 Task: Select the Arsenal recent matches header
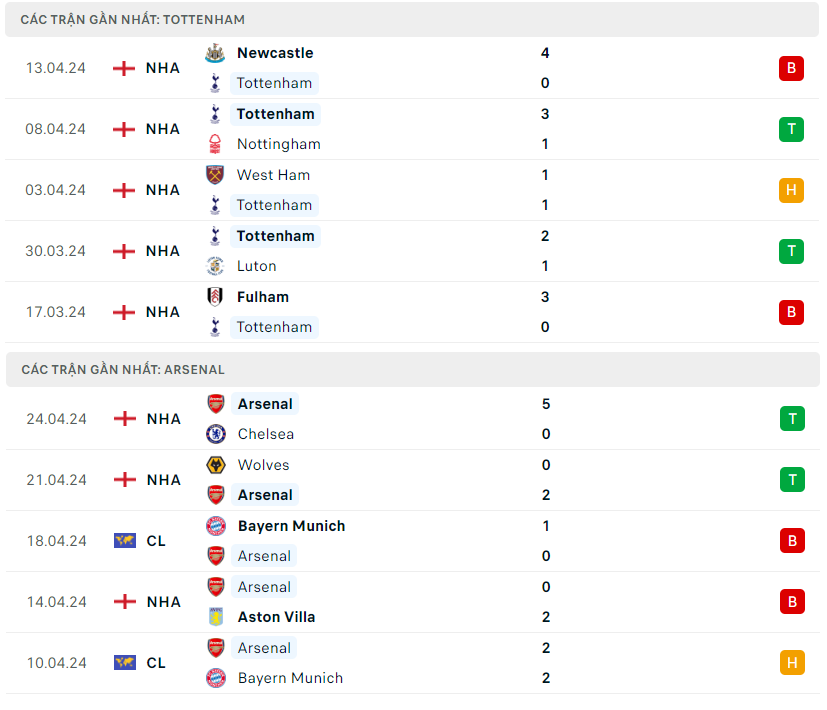pyautogui.click(x=123, y=369)
